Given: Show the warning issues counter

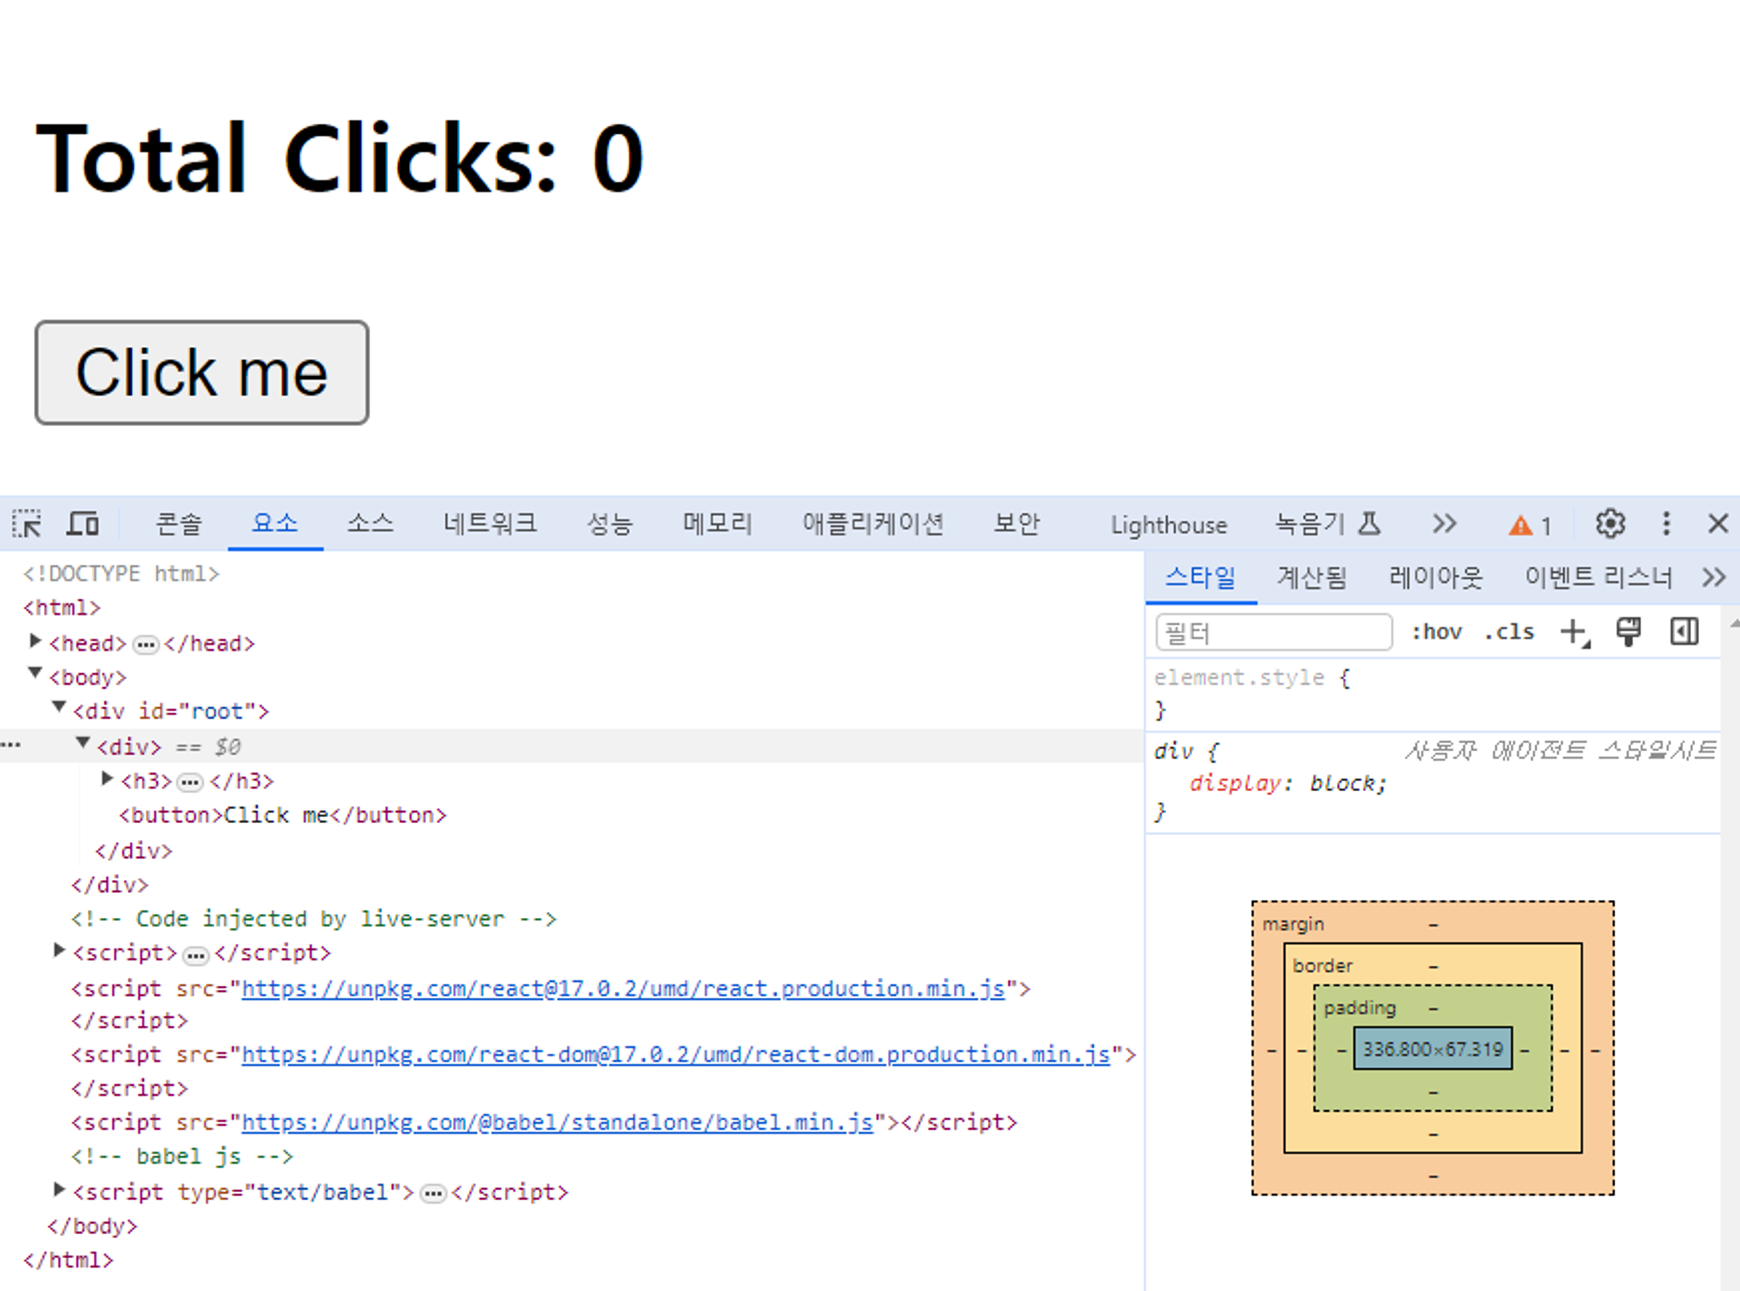Looking at the screenshot, I should 1531,525.
